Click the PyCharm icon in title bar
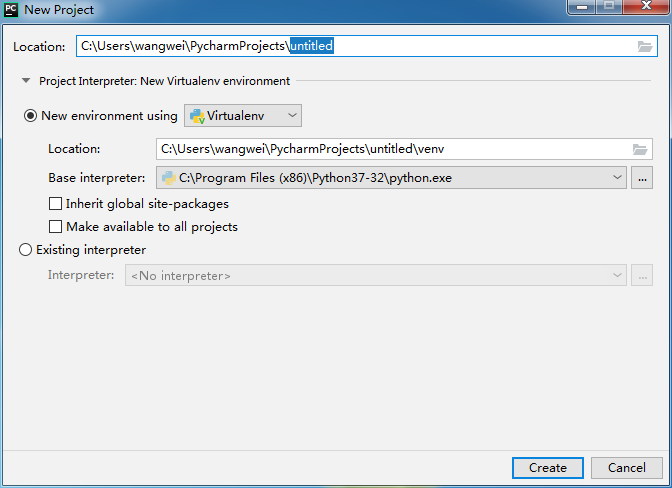Viewport: 672px width, 488px height. 10,9
